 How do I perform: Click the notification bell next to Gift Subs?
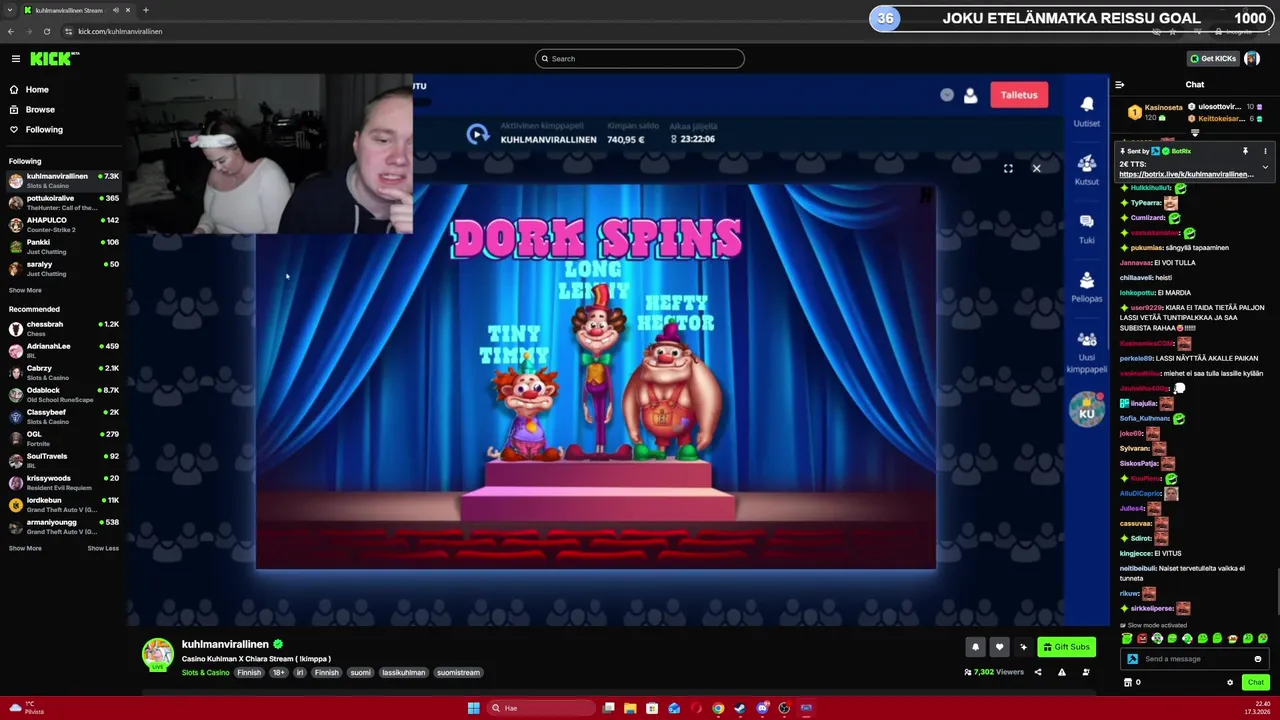[975, 647]
